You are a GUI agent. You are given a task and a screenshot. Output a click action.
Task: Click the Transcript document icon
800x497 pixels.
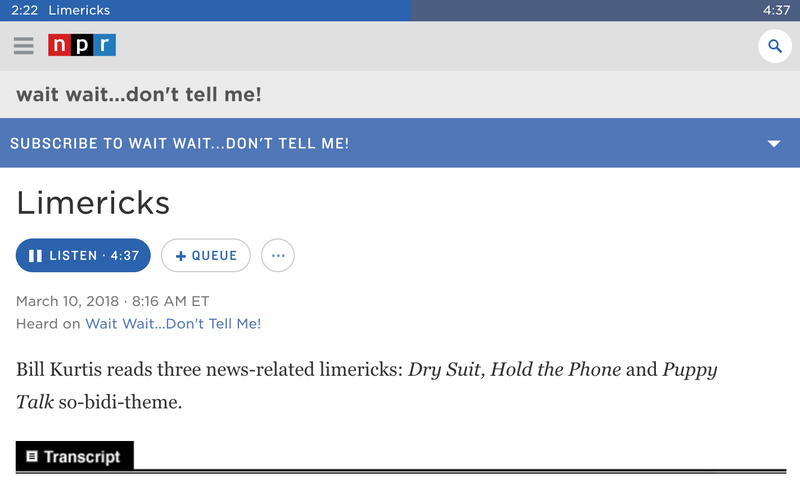coord(32,457)
